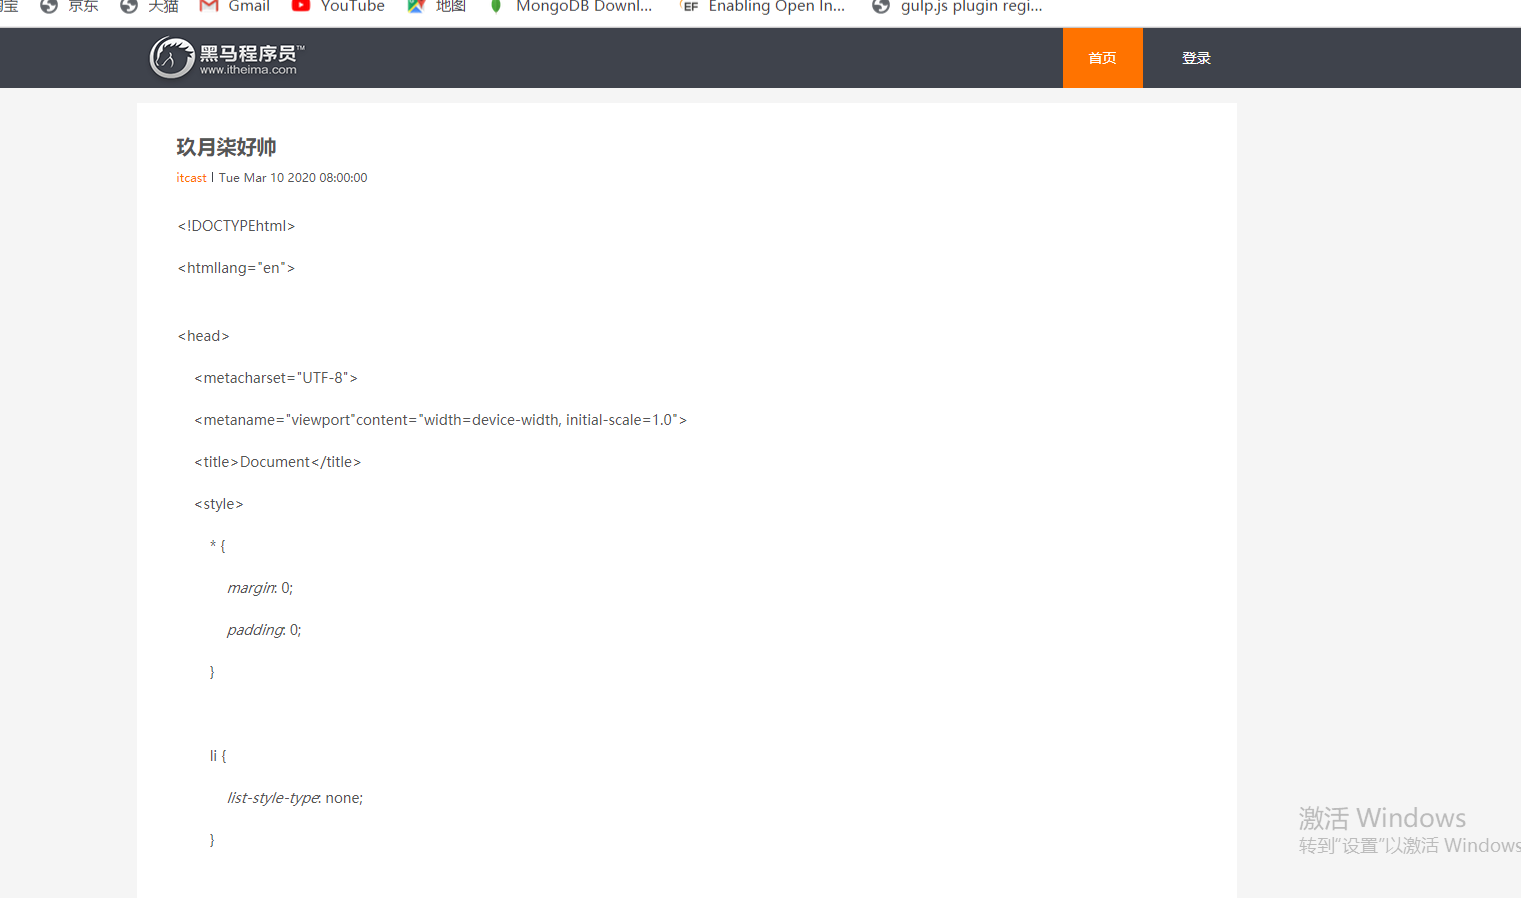The image size is (1521, 898).
Task: Click the date Tue Mar 10 2020 08:00:00
Action: pos(293,178)
